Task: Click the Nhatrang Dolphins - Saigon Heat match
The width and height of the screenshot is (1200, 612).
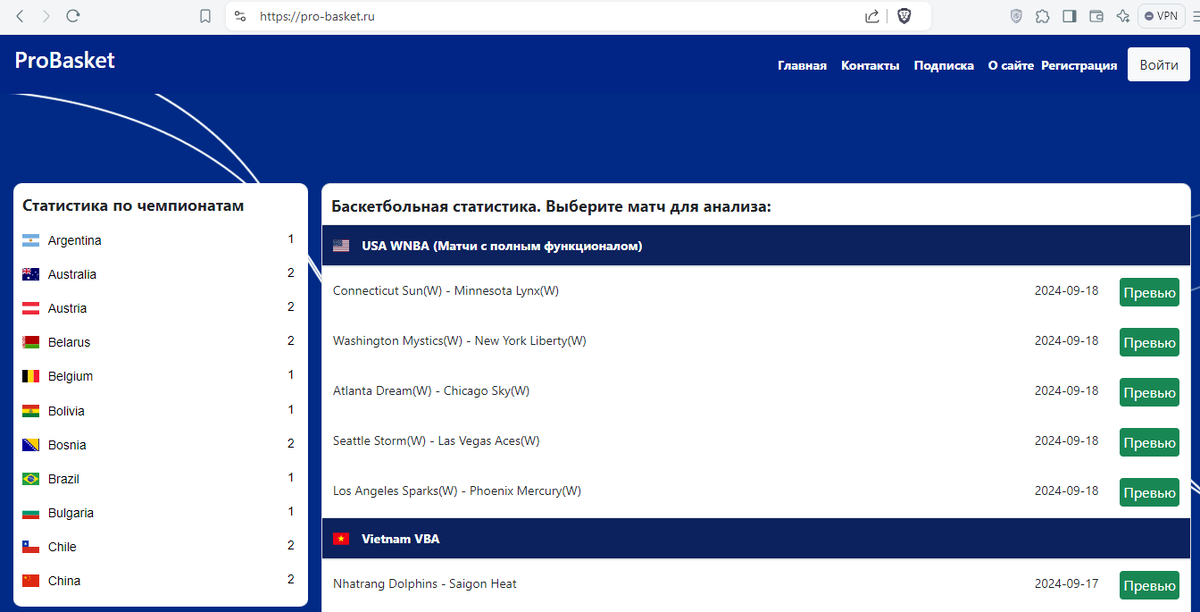Action: [x=425, y=584]
